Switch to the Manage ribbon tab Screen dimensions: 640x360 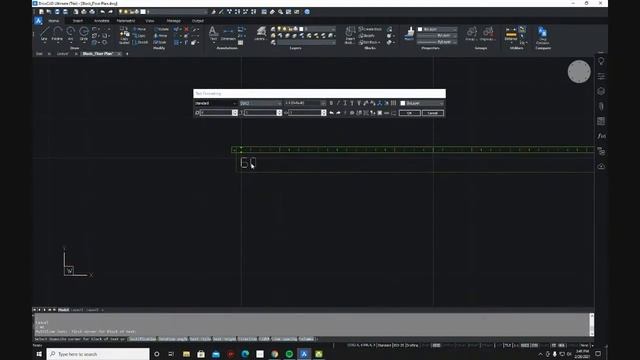coord(173,21)
